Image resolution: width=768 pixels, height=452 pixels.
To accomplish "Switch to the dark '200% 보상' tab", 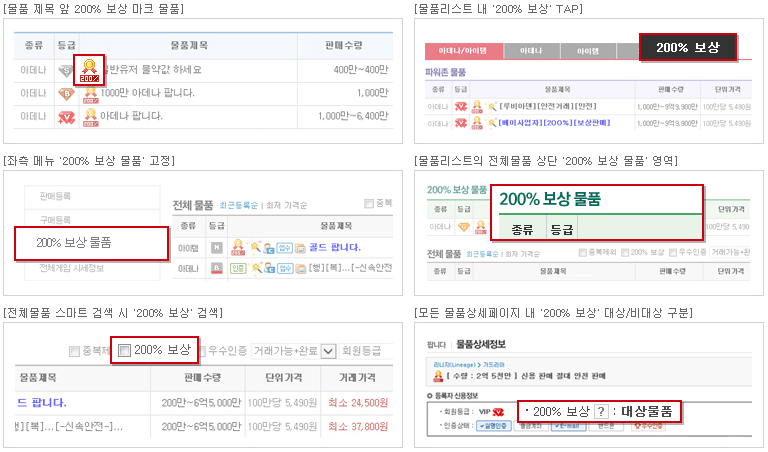I will click(x=687, y=48).
